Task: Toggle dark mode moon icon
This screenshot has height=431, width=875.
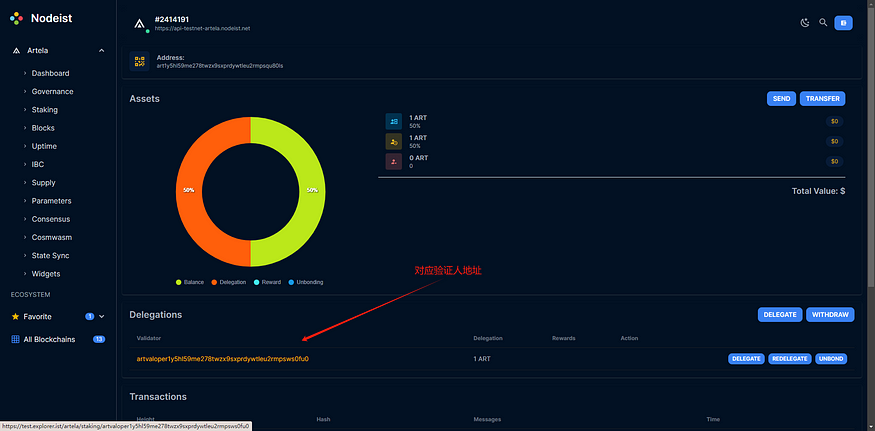Action: 805,23
